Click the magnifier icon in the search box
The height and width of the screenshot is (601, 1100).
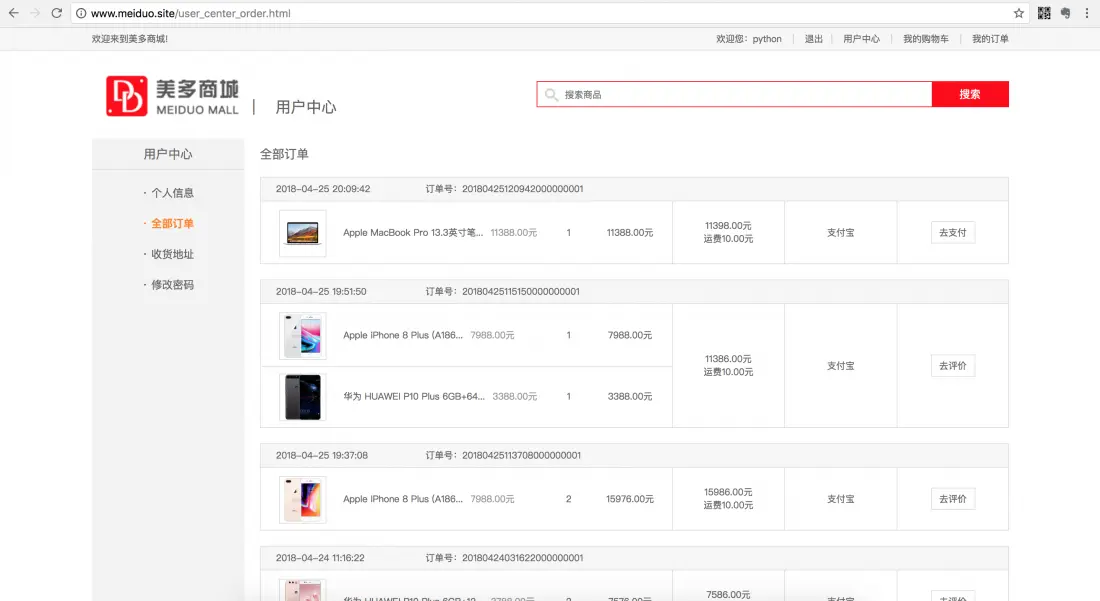point(551,94)
